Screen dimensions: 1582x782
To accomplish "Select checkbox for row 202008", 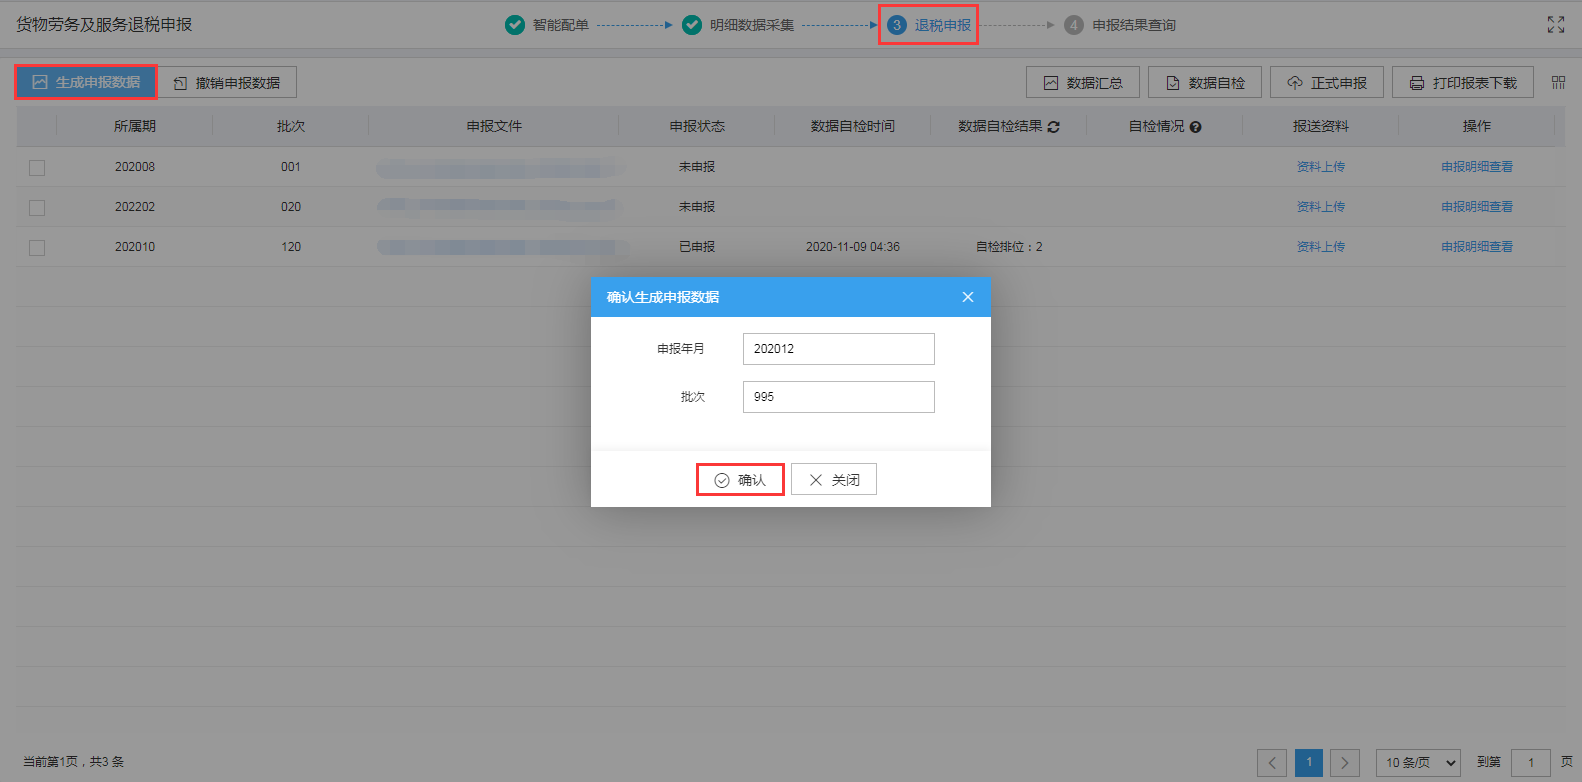I will coord(37,167).
